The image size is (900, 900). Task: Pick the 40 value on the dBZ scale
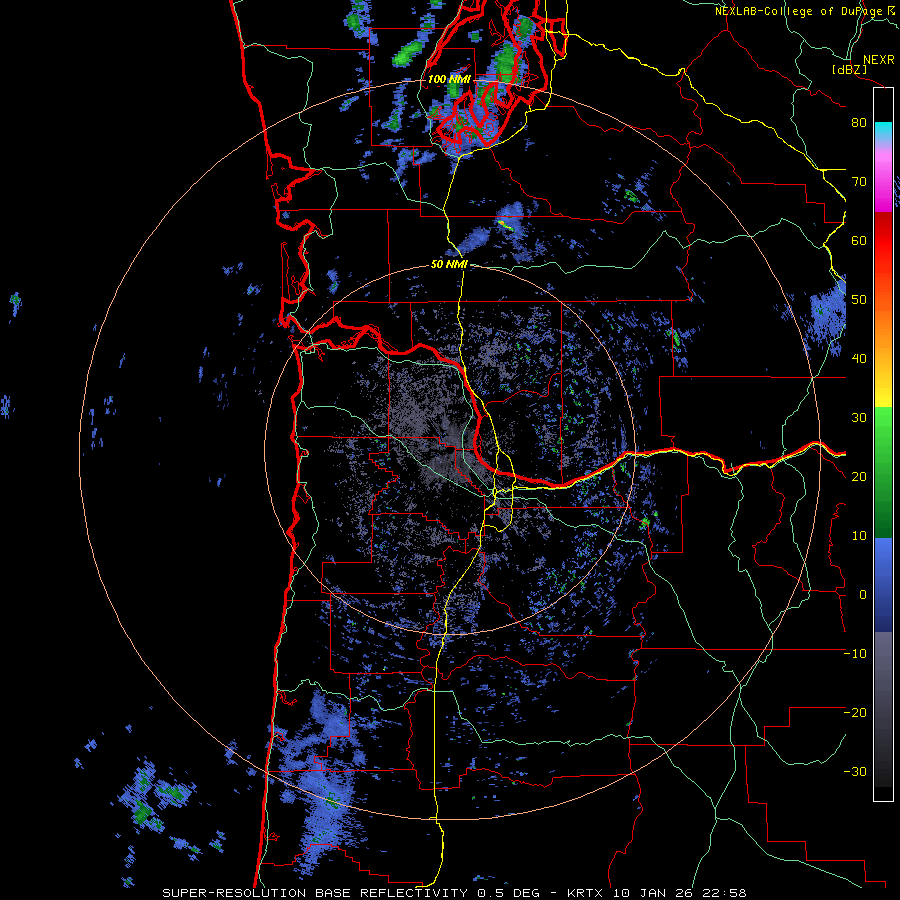point(859,359)
